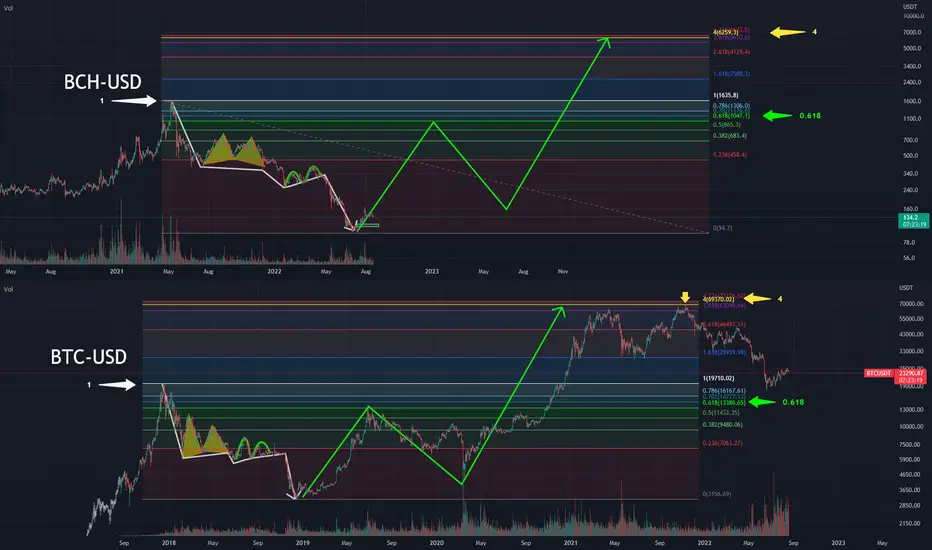Click 2023 on the BCH chart time axis

(432, 272)
